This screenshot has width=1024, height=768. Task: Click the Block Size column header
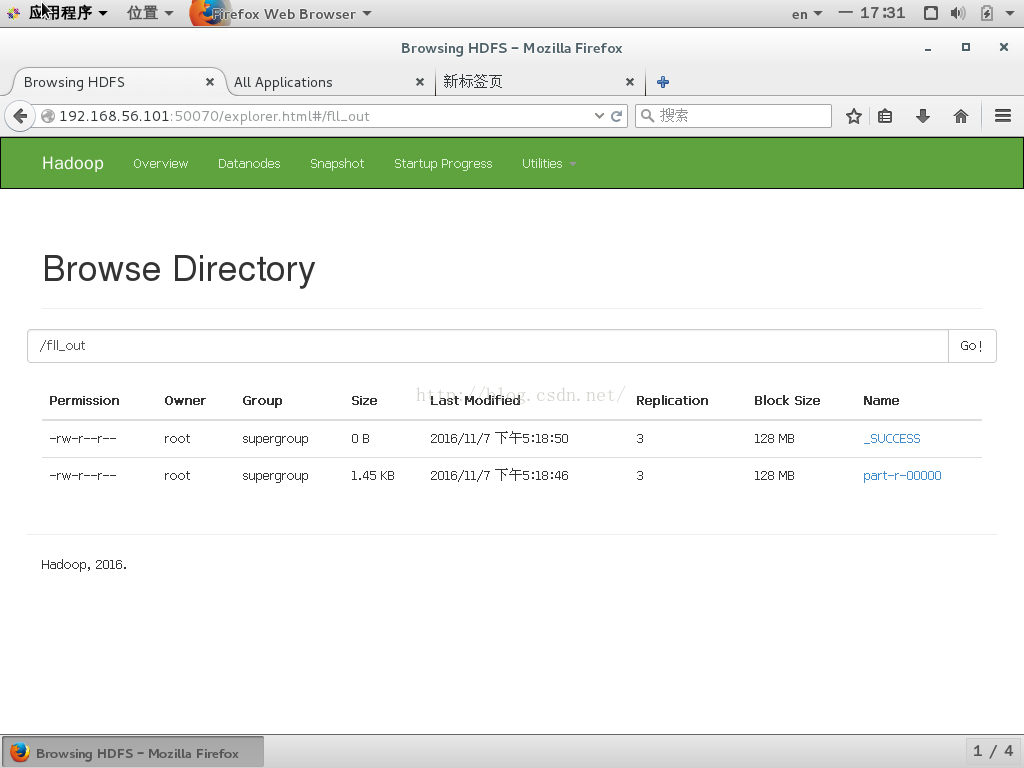(787, 400)
